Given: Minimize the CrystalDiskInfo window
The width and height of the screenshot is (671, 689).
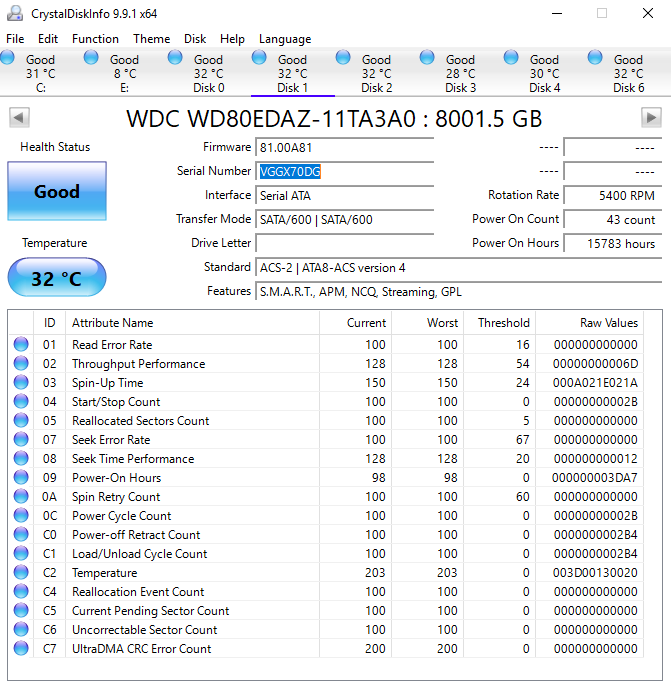Looking at the screenshot, I should (557, 13).
